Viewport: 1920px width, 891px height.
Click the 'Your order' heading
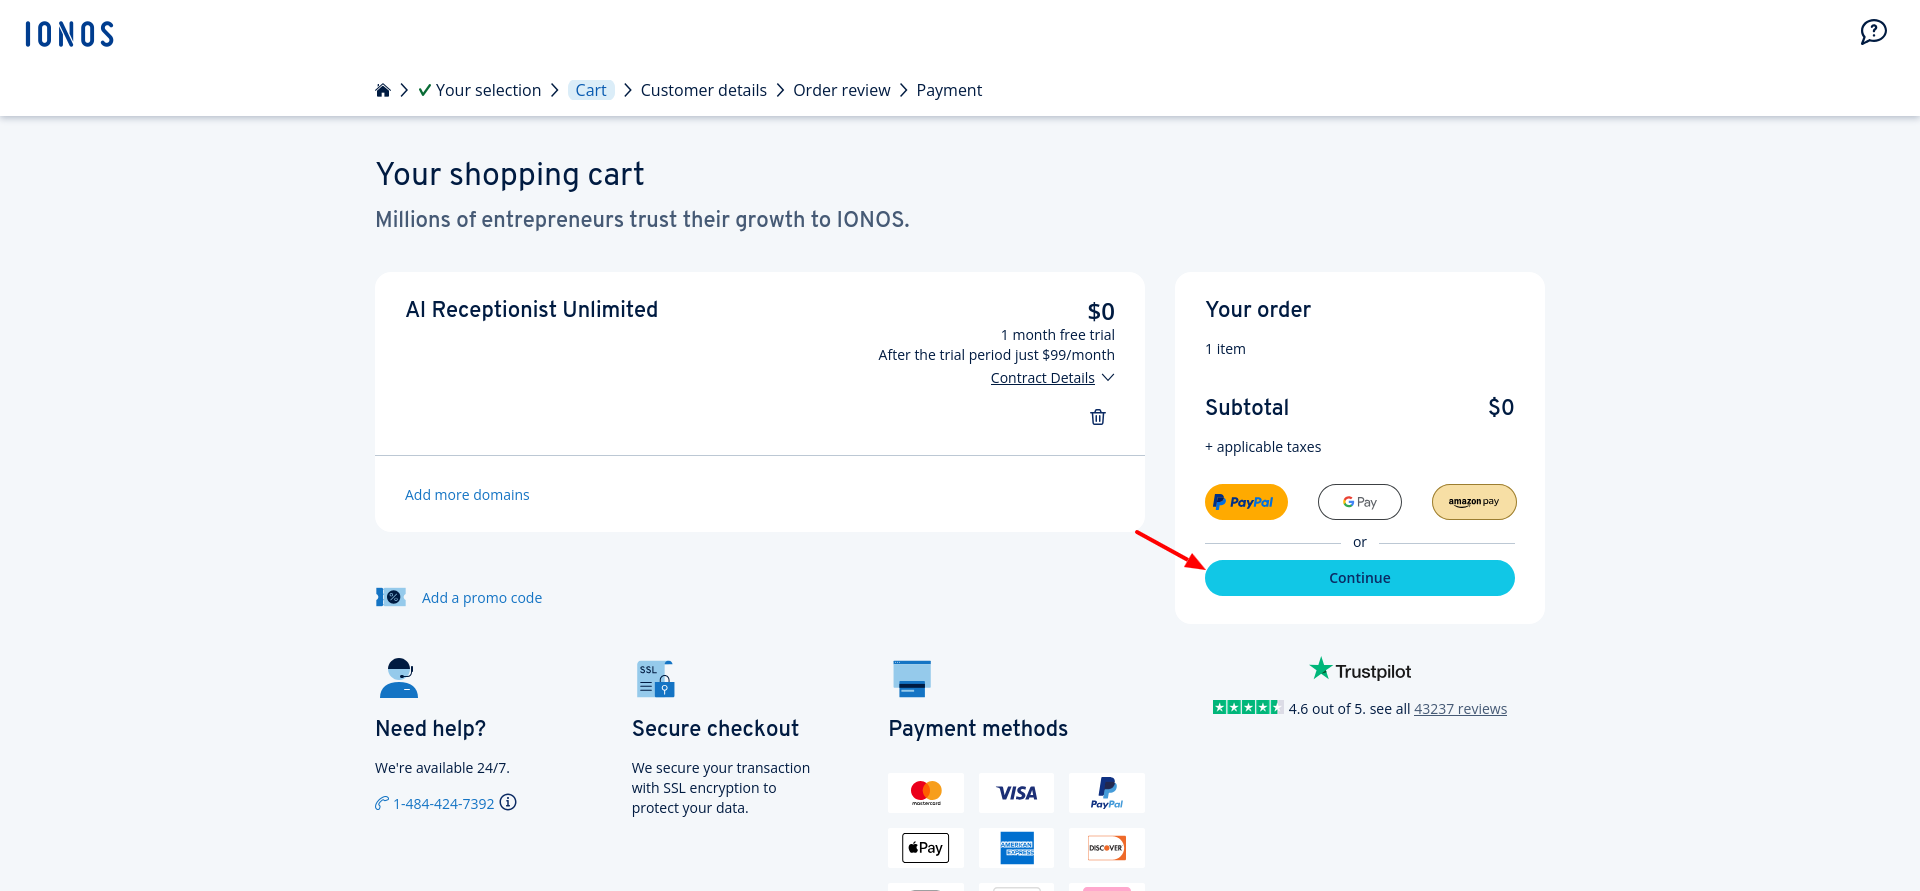pos(1258,310)
